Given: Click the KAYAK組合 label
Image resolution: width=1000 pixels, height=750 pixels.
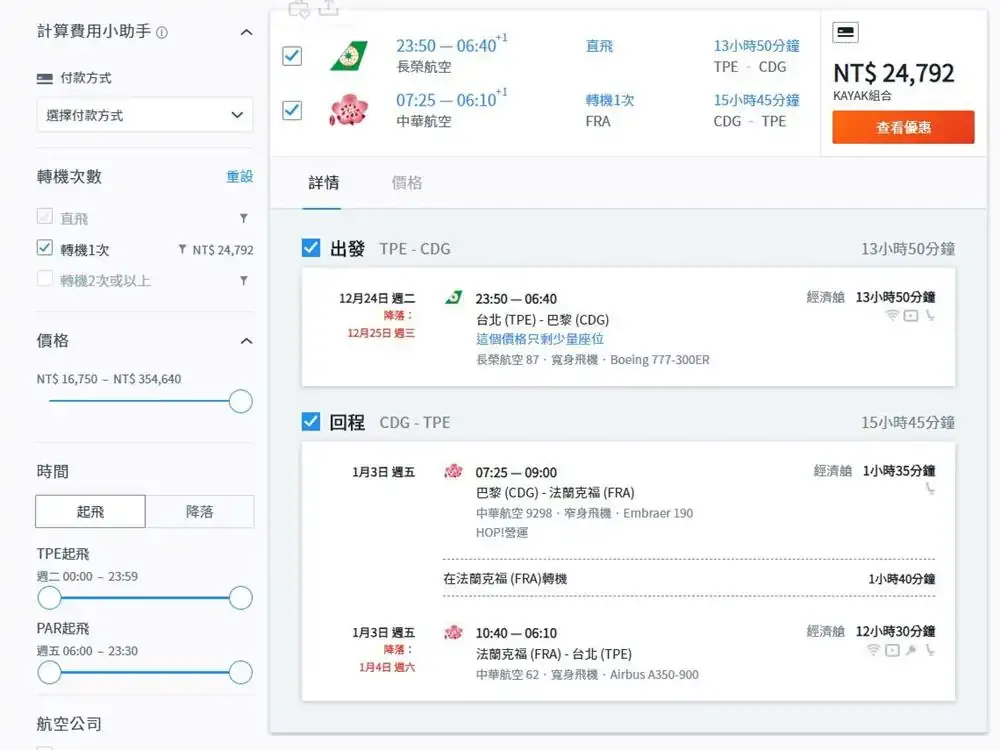Looking at the screenshot, I should pos(862,96).
